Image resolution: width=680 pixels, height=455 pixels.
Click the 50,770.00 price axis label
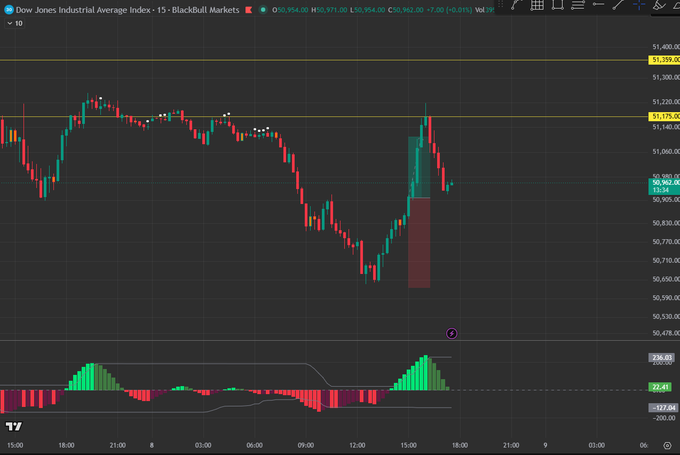coord(666,242)
